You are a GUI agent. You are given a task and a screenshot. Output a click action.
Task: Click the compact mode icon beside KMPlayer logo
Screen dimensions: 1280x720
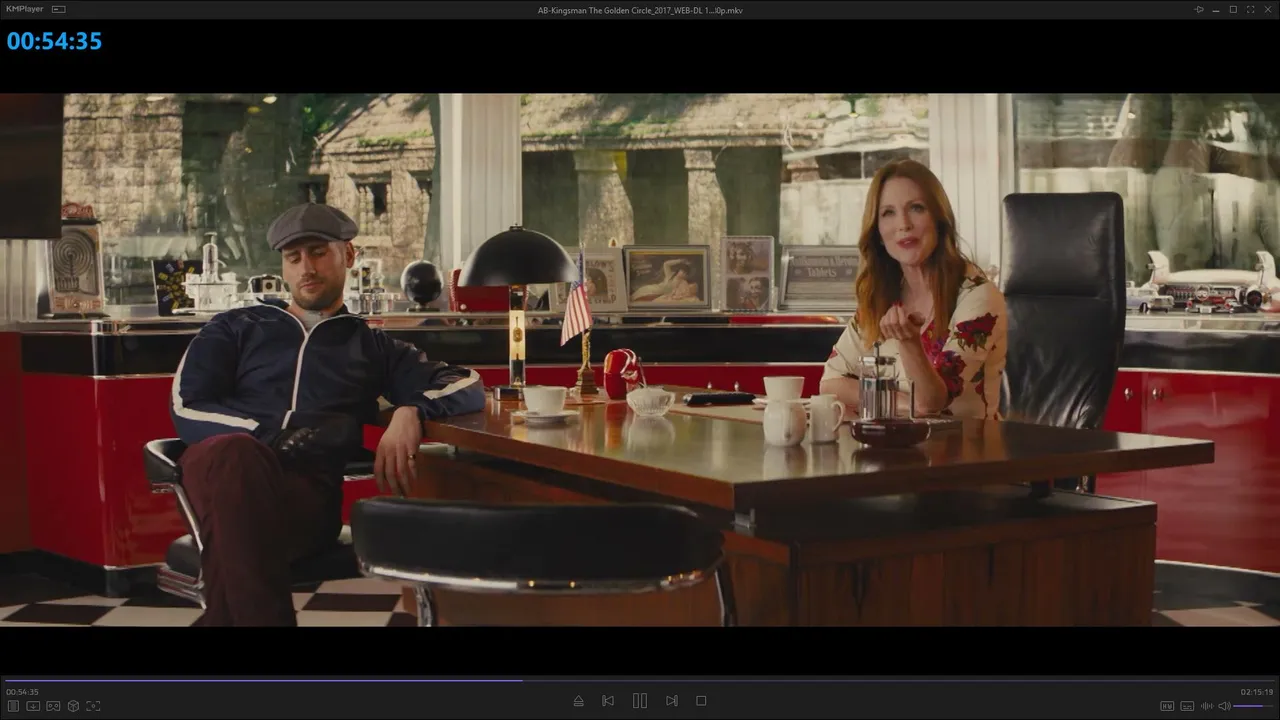pyautogui.click(x=58, y=9)
